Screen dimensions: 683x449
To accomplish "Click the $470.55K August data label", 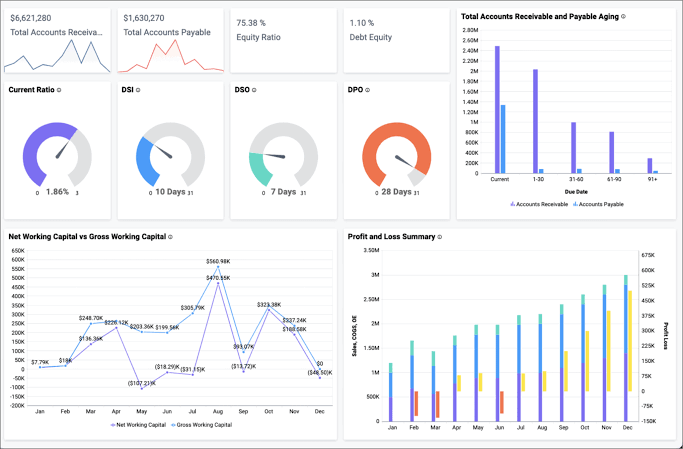I will click(x=218, y=278).
